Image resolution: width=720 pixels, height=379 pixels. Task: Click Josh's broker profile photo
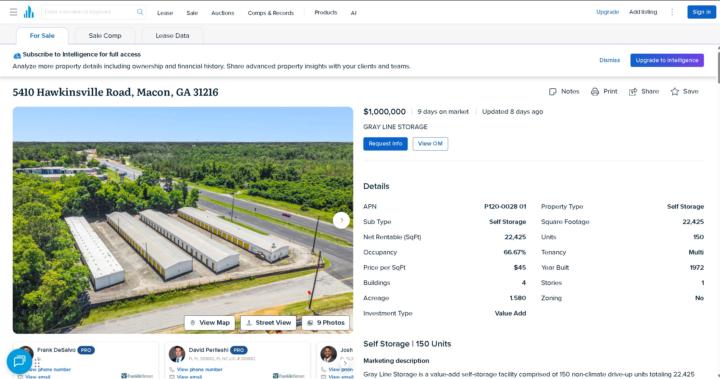(328, 354)
